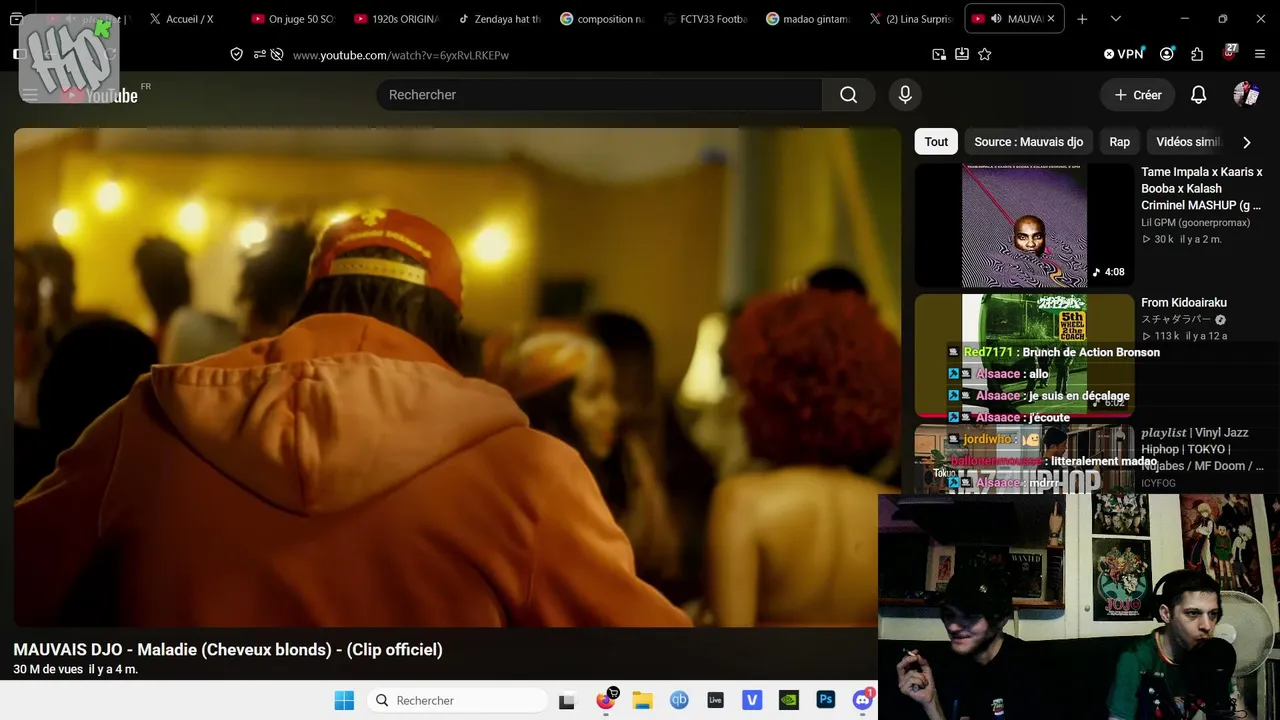
Task: Open YouTube notifications bell
Action: [1198, 95]
